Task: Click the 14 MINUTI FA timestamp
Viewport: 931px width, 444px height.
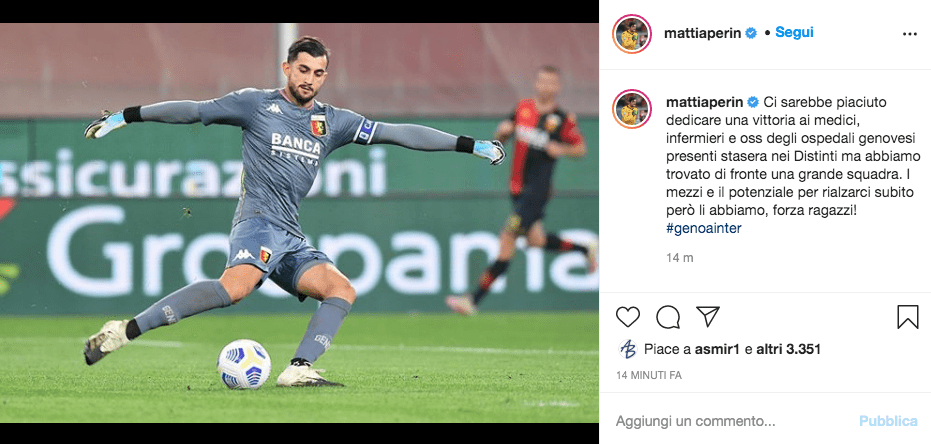Action: (649, 375)
